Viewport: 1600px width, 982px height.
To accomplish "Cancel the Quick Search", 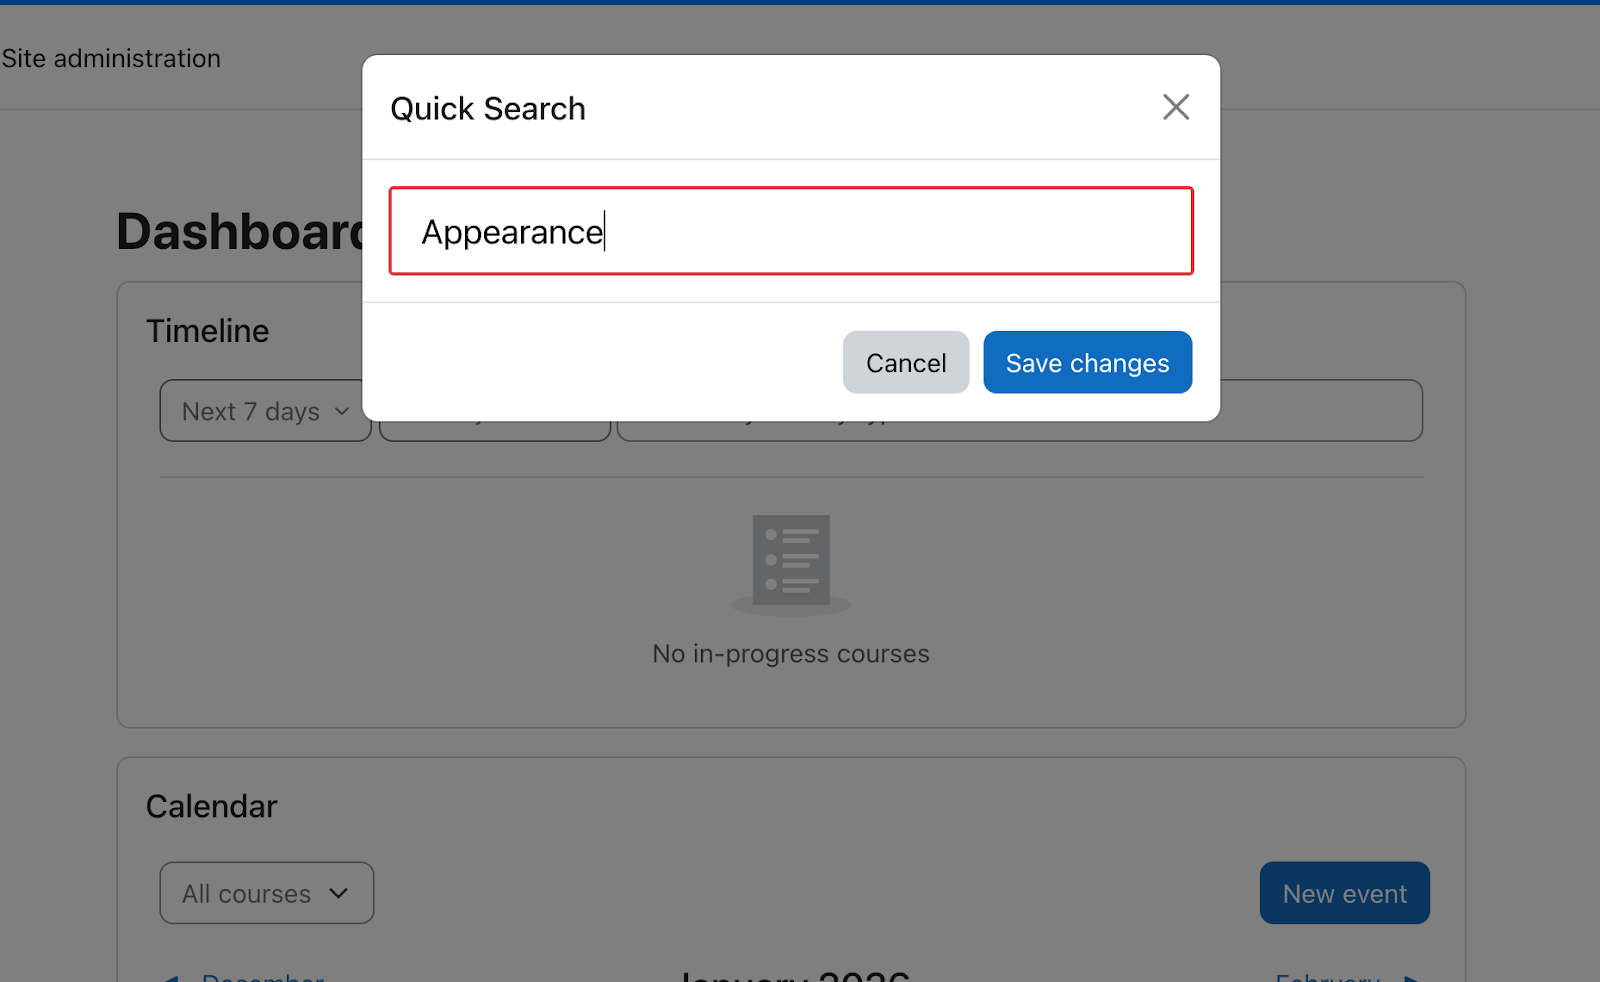I will [905, 362].
